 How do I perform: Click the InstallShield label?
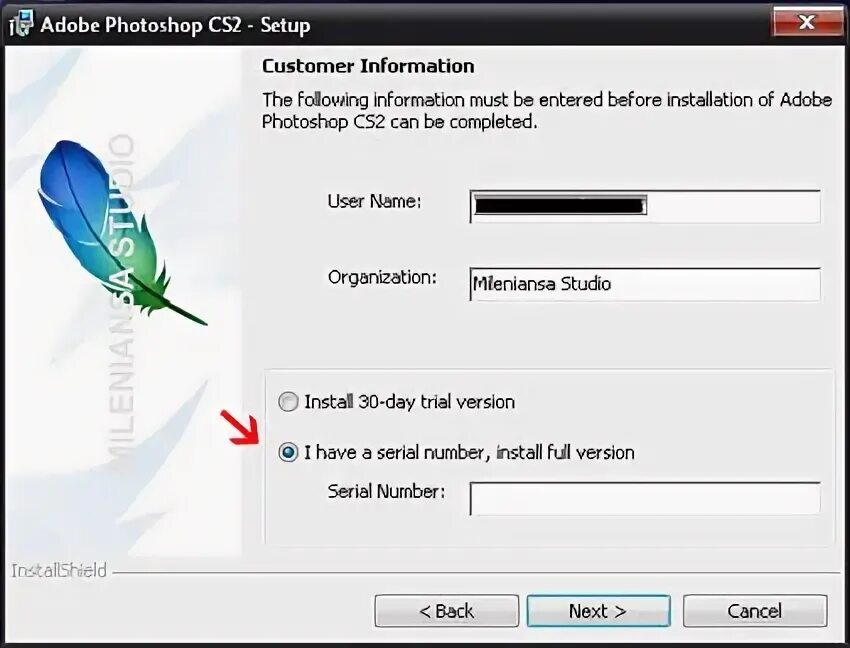point(59,570)
